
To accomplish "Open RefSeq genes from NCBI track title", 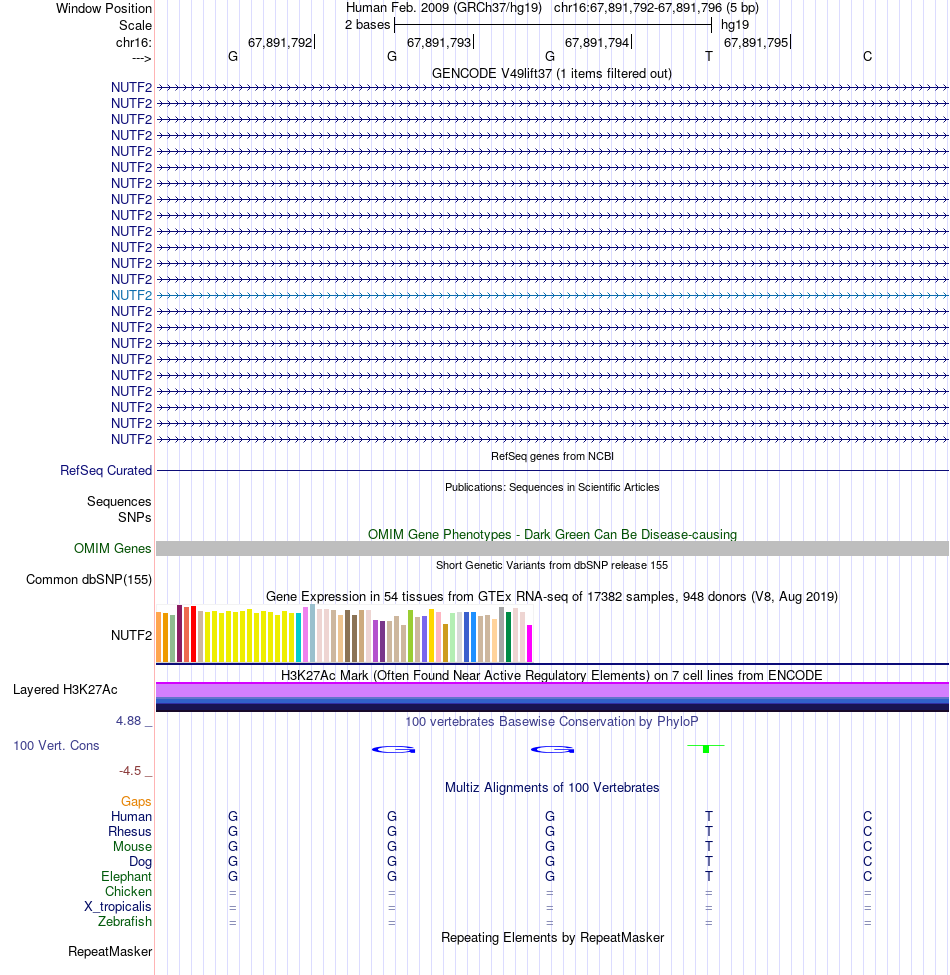I will click(552, 456).
